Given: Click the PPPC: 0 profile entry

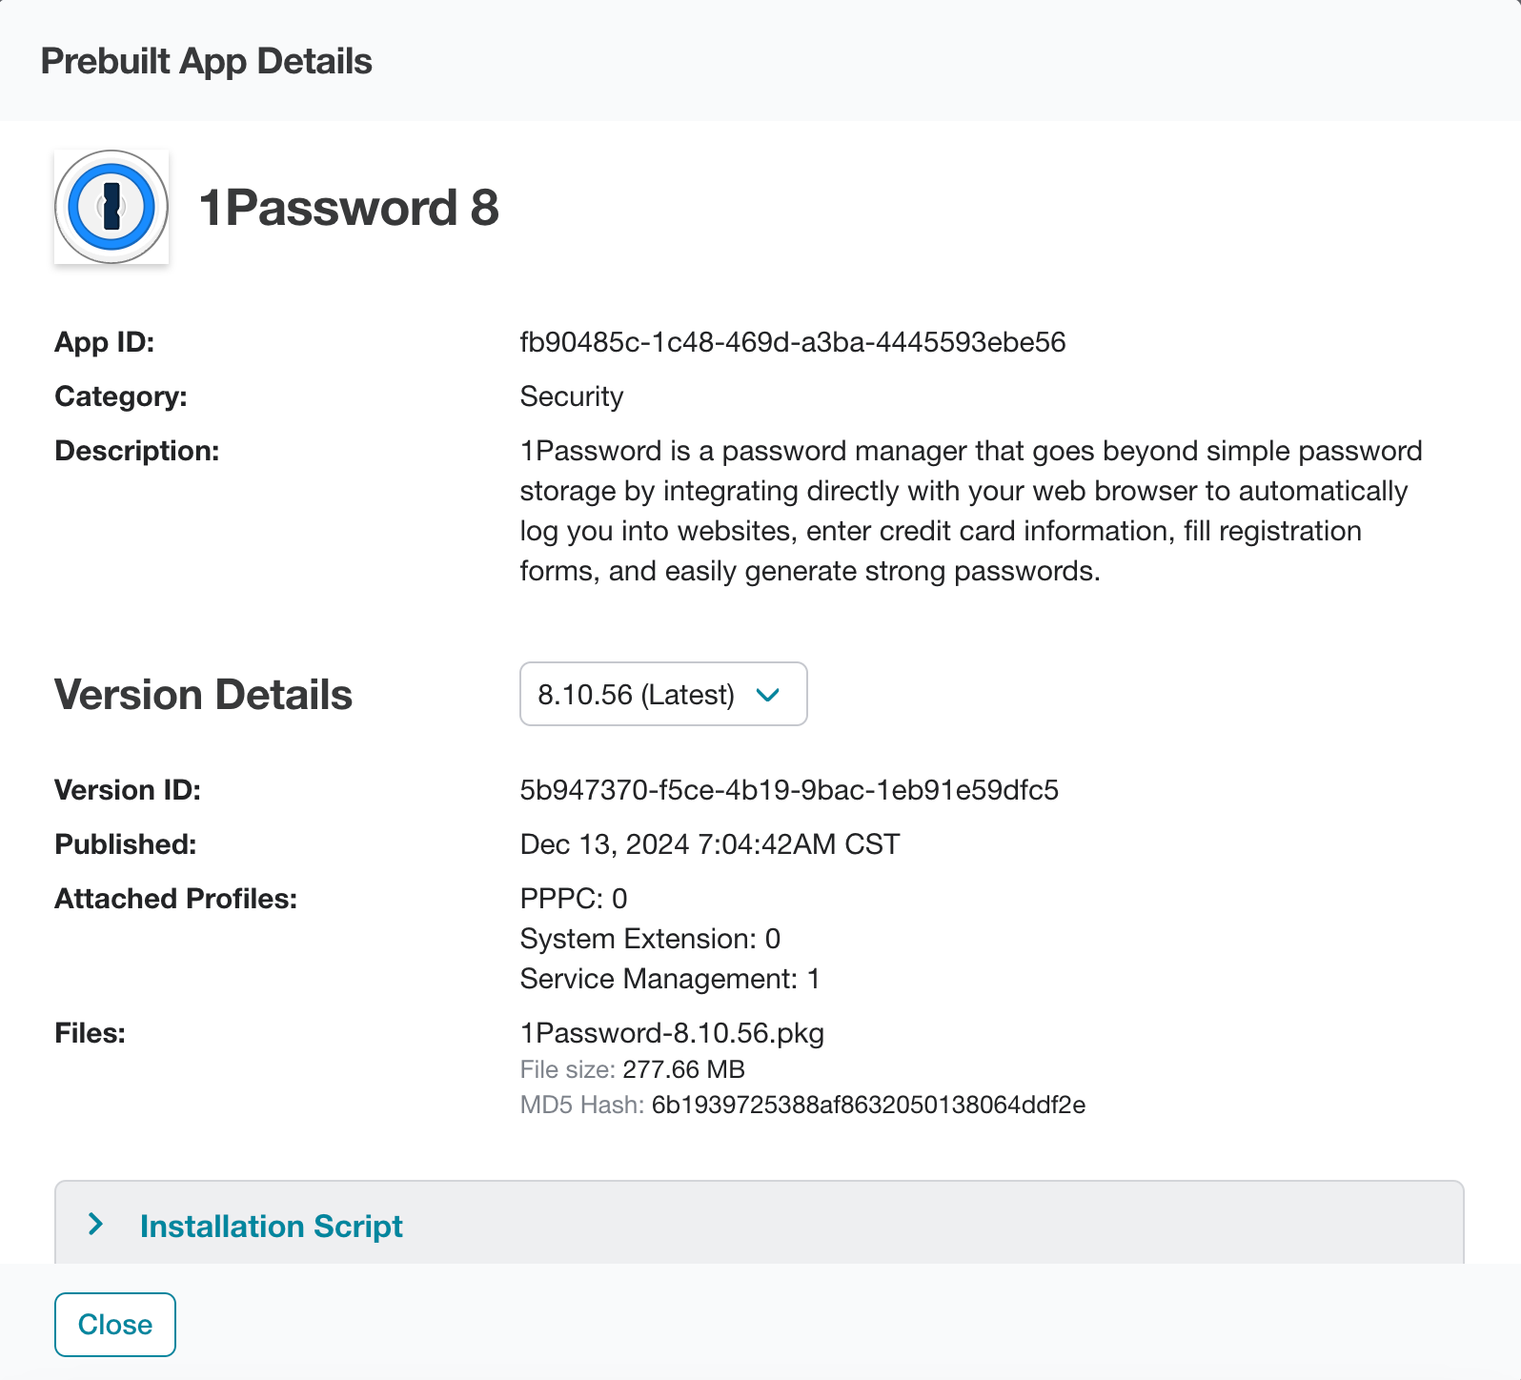Looking at the screenshot, I should [574, 899].
